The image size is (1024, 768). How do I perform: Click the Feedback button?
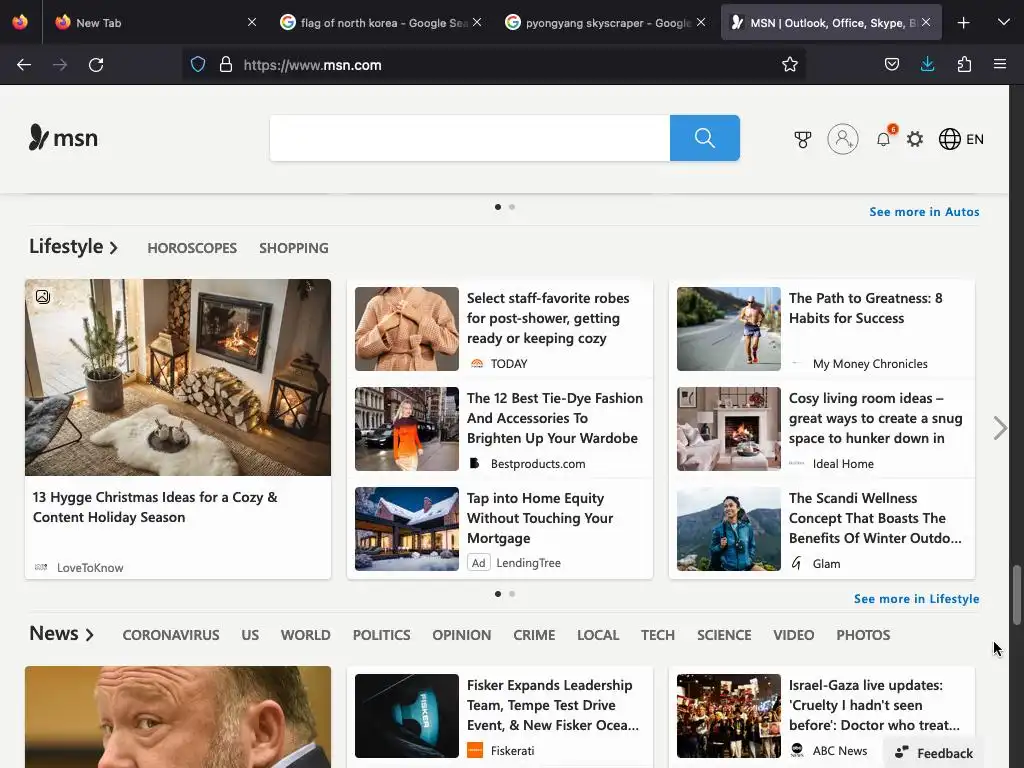coord(934,753)
